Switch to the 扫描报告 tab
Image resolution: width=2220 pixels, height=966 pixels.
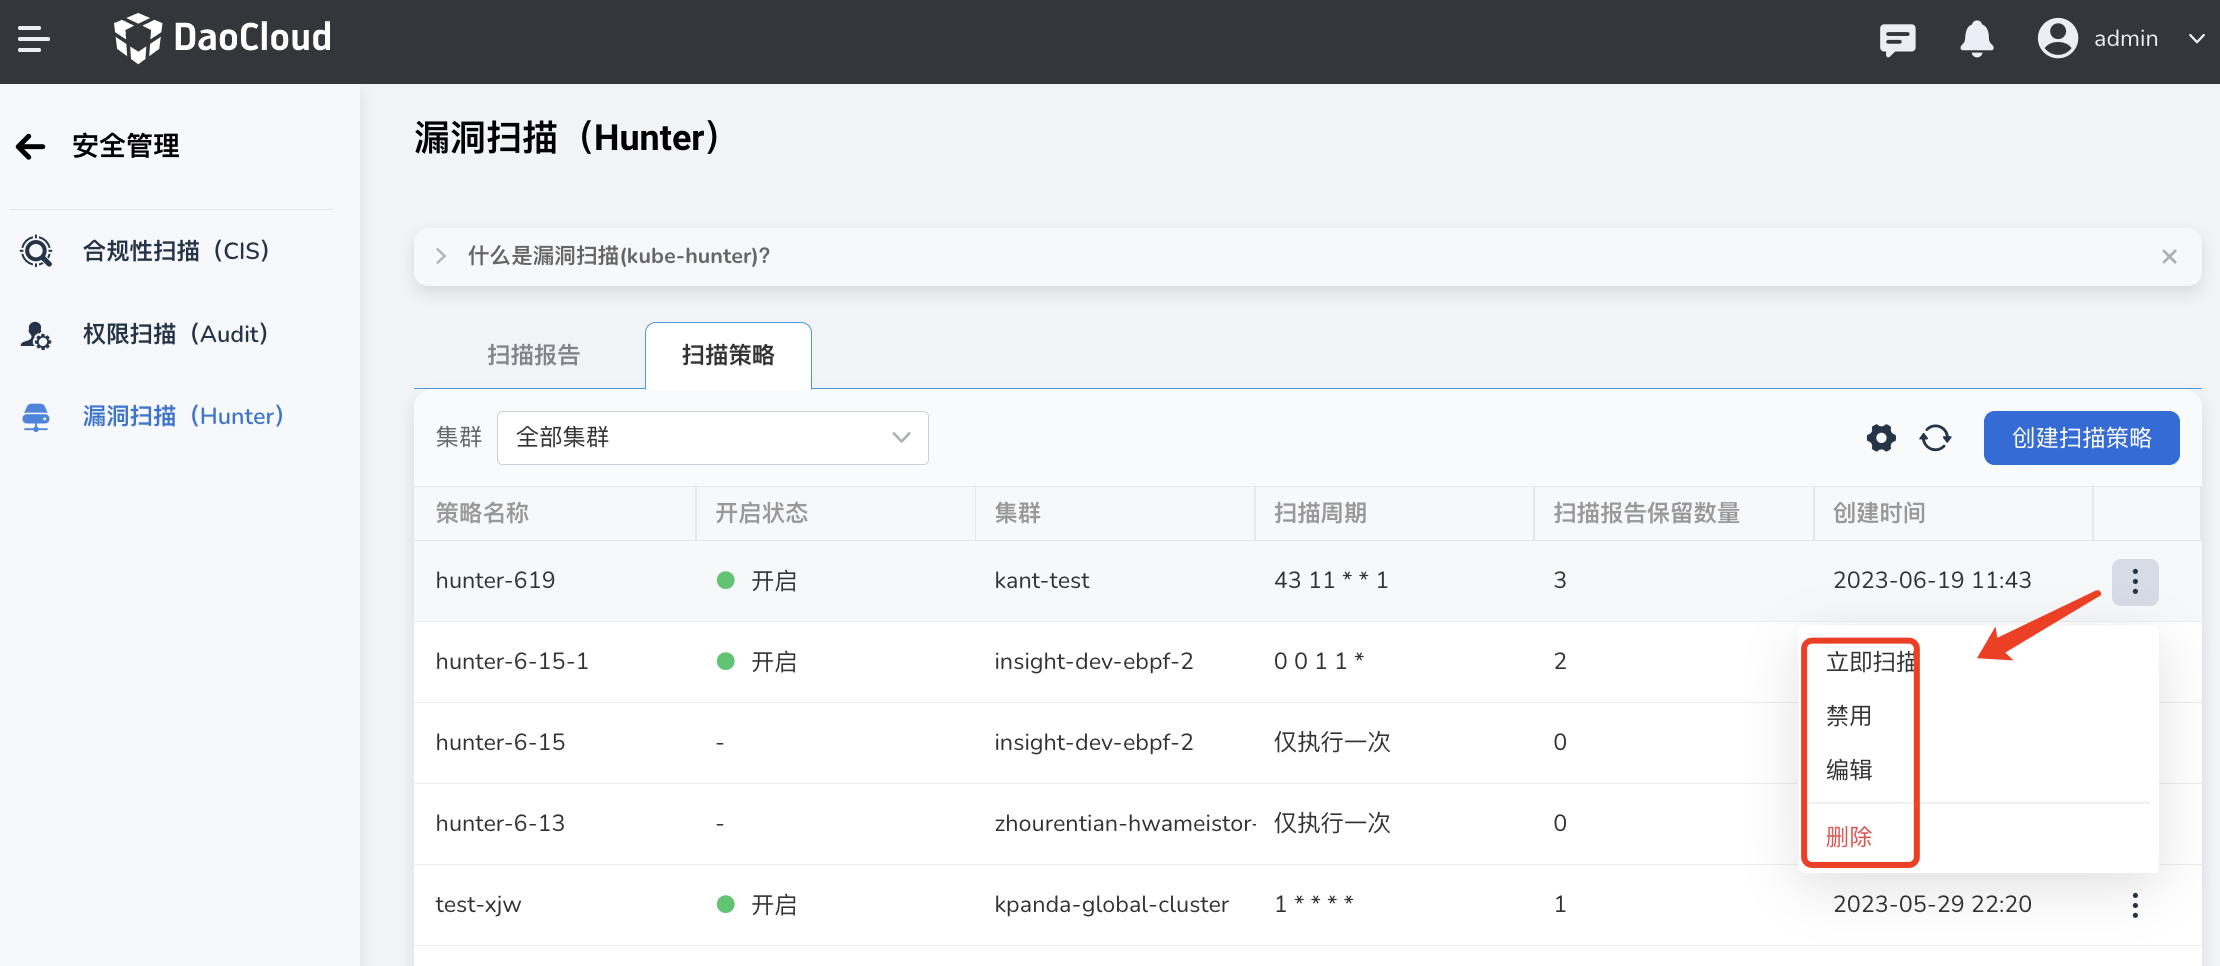(x=533, y=355)
